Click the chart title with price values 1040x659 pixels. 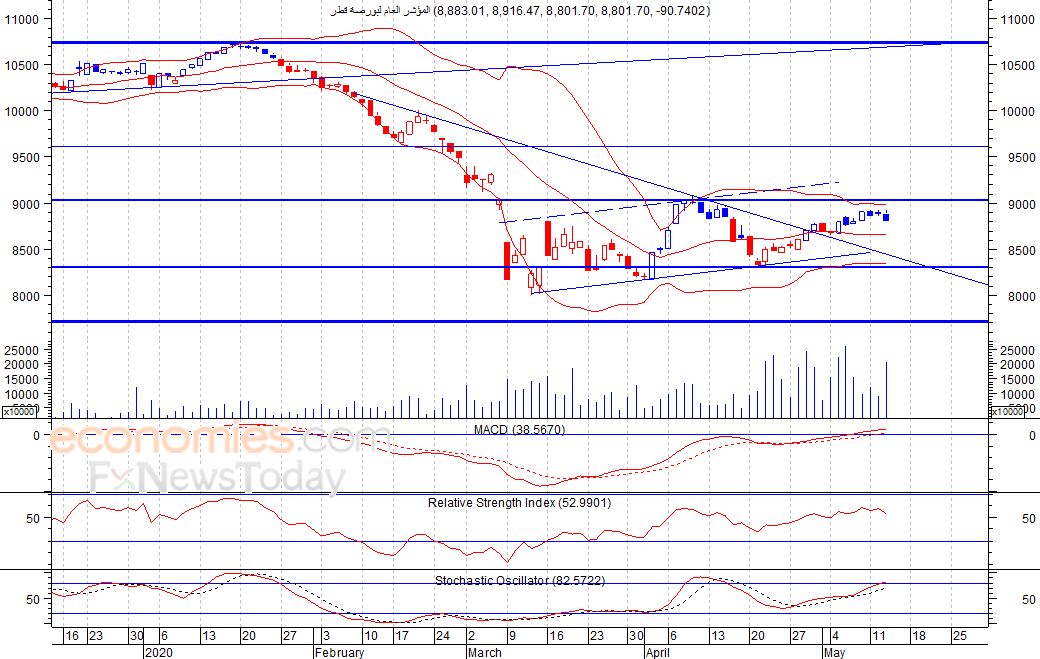tap(520, 11)
